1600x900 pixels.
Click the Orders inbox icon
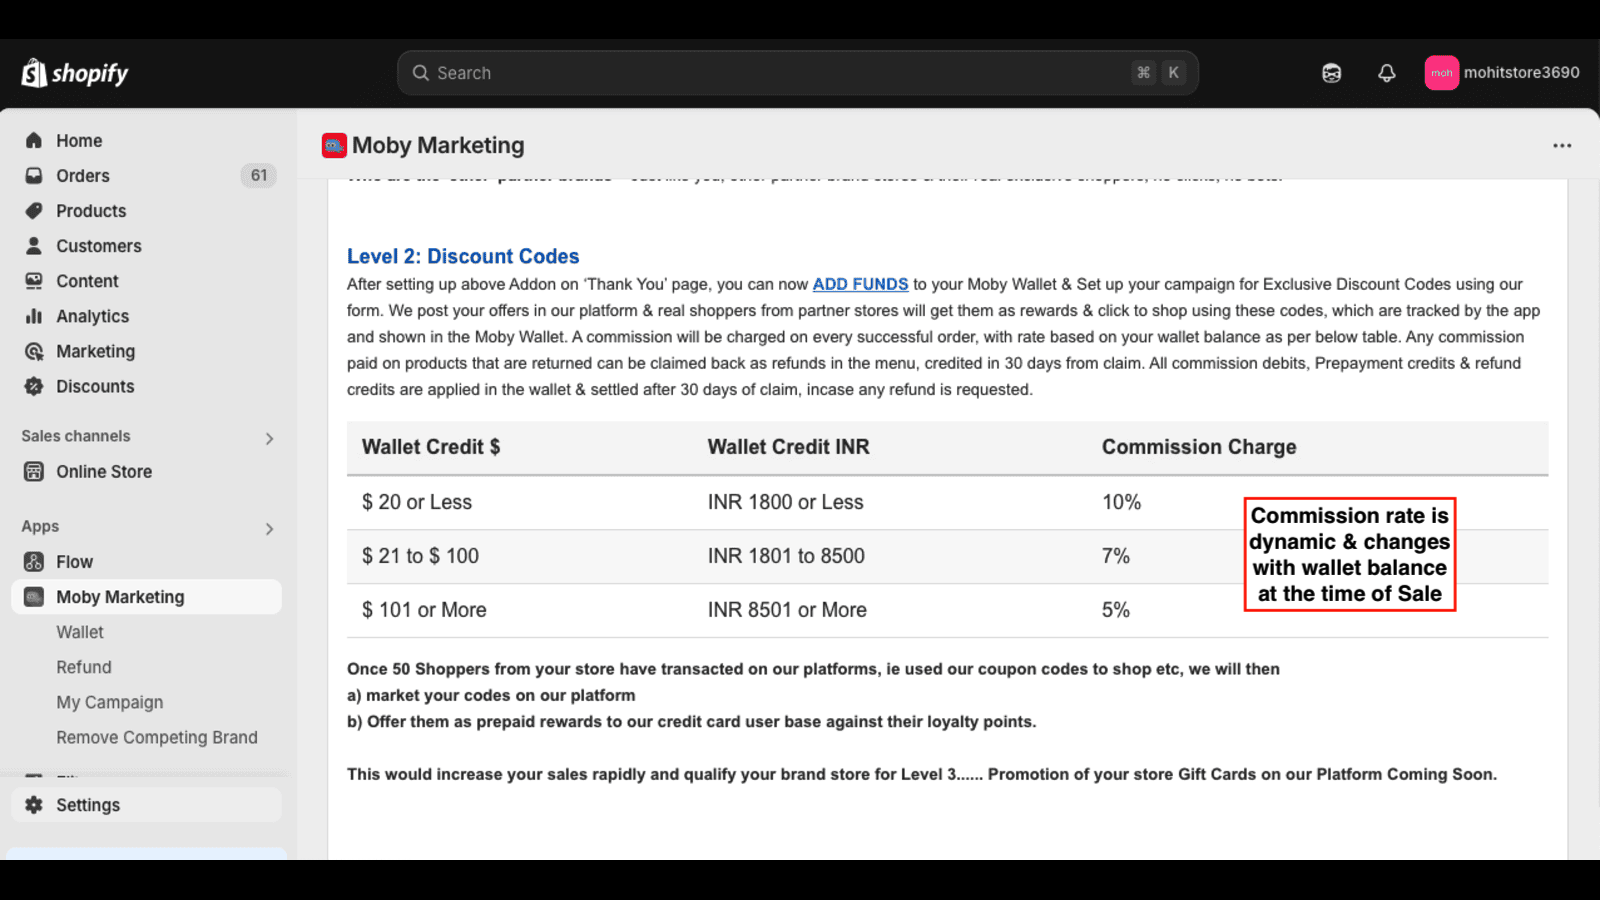34,176
